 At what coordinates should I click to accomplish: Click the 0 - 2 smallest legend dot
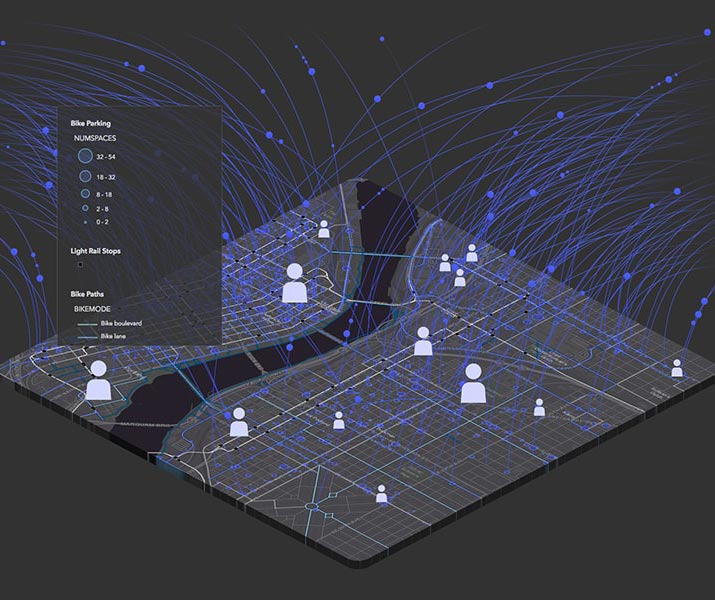(x=85, y=221)
